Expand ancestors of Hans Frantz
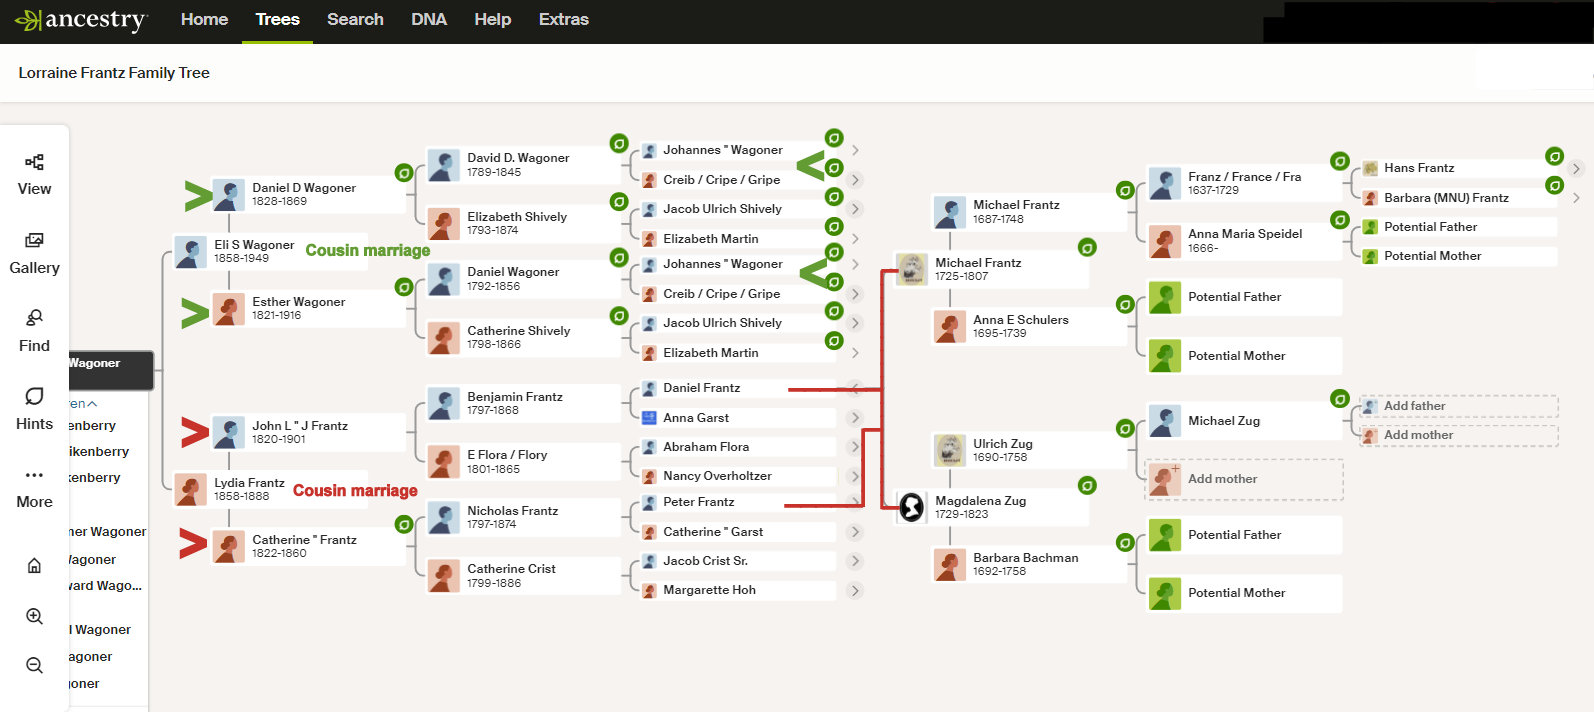The image size is (1594, 712). (1576, 169)
